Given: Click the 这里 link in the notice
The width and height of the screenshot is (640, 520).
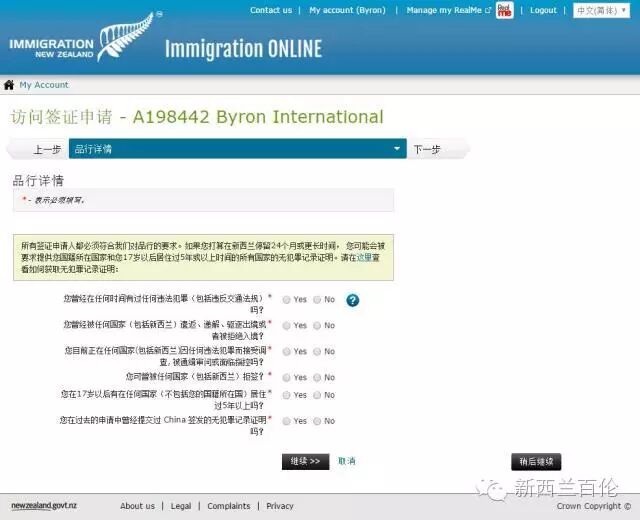Looking at the screenshot, I should [364, 258].
